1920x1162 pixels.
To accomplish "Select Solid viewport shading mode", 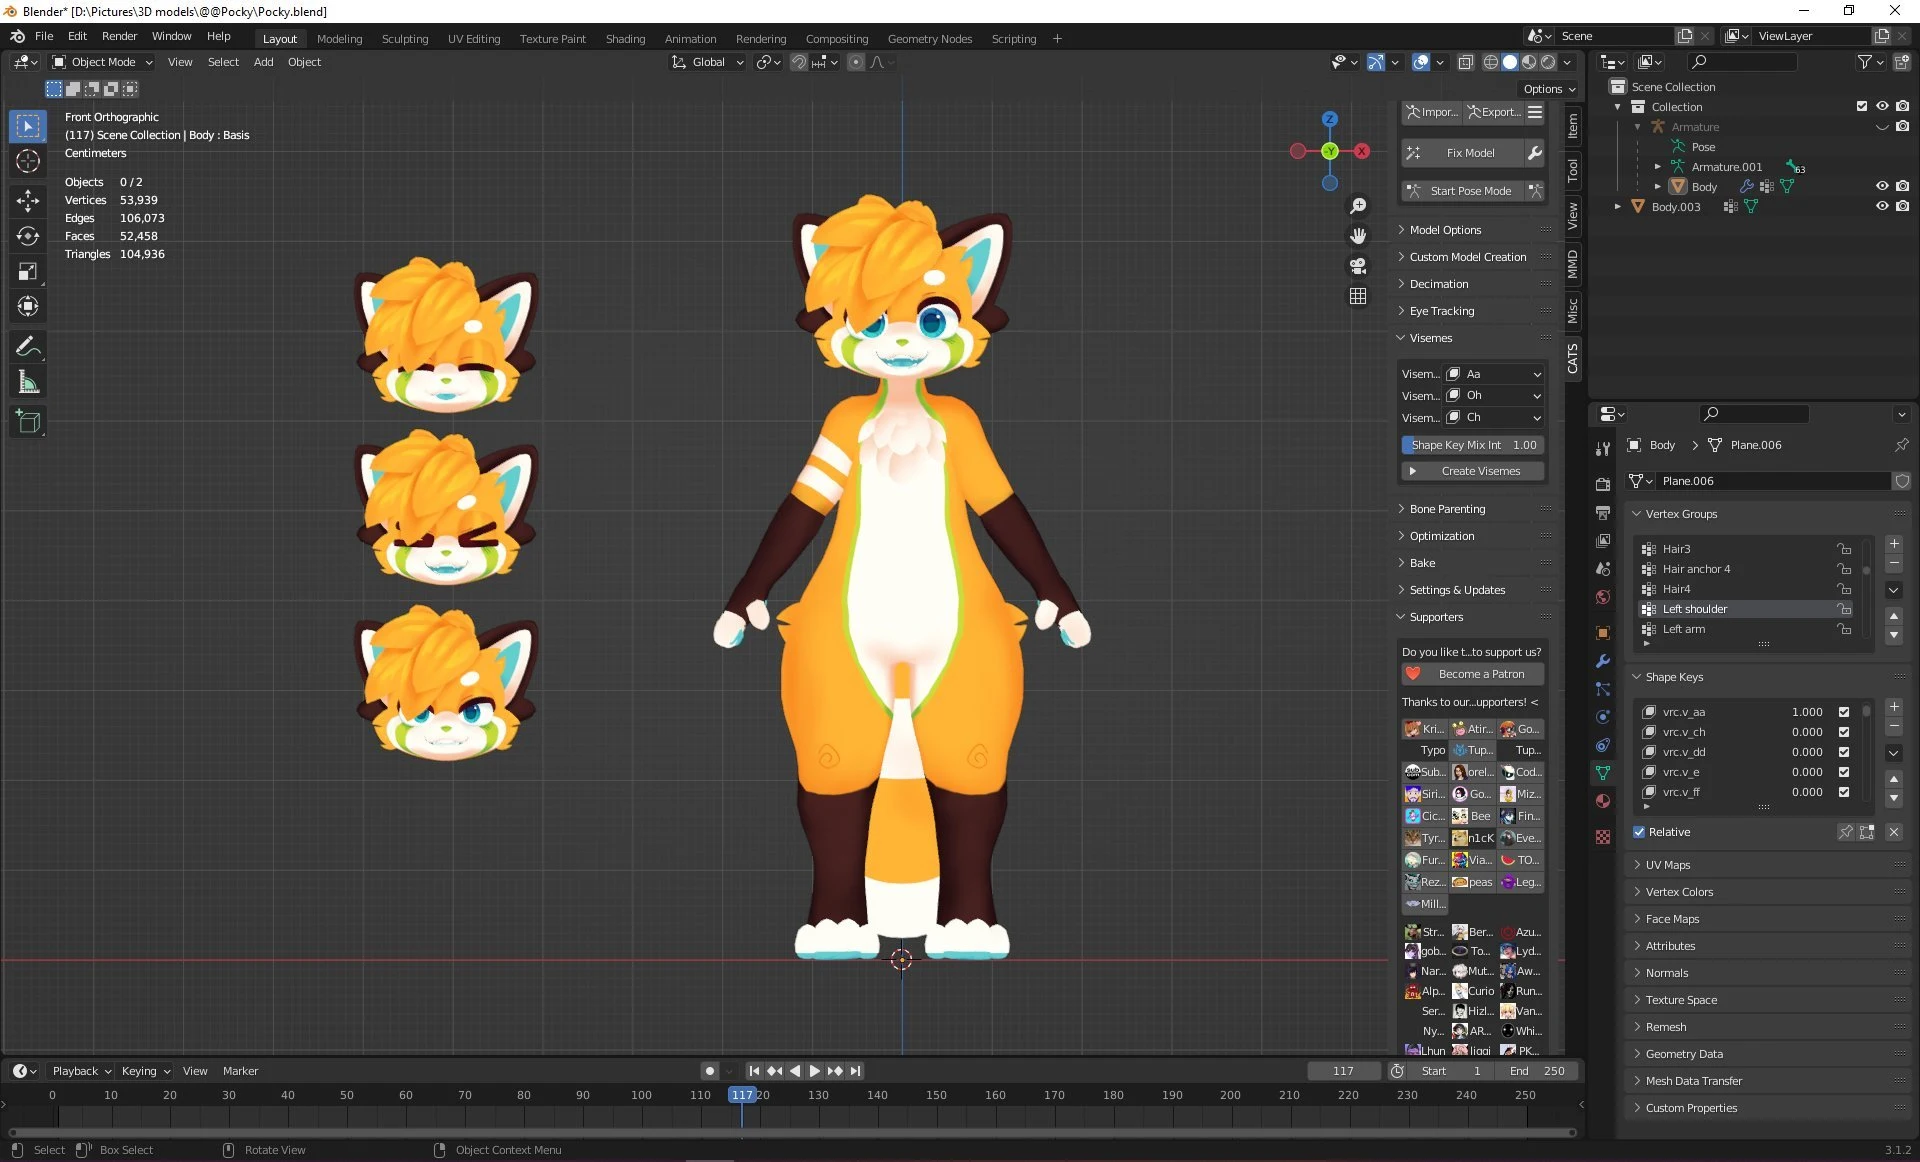I will click(x=1510, y=62).
